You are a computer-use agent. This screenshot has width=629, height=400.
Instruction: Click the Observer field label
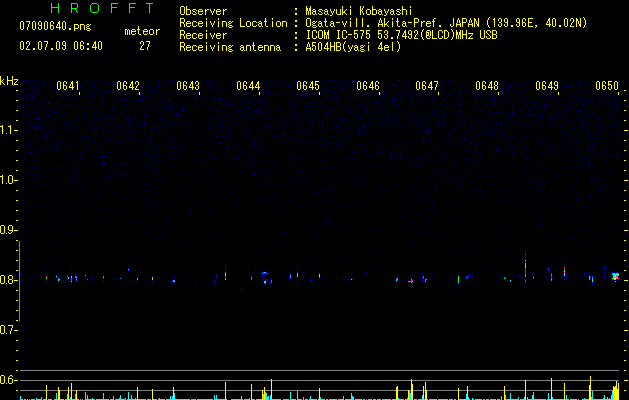[203, 11]
